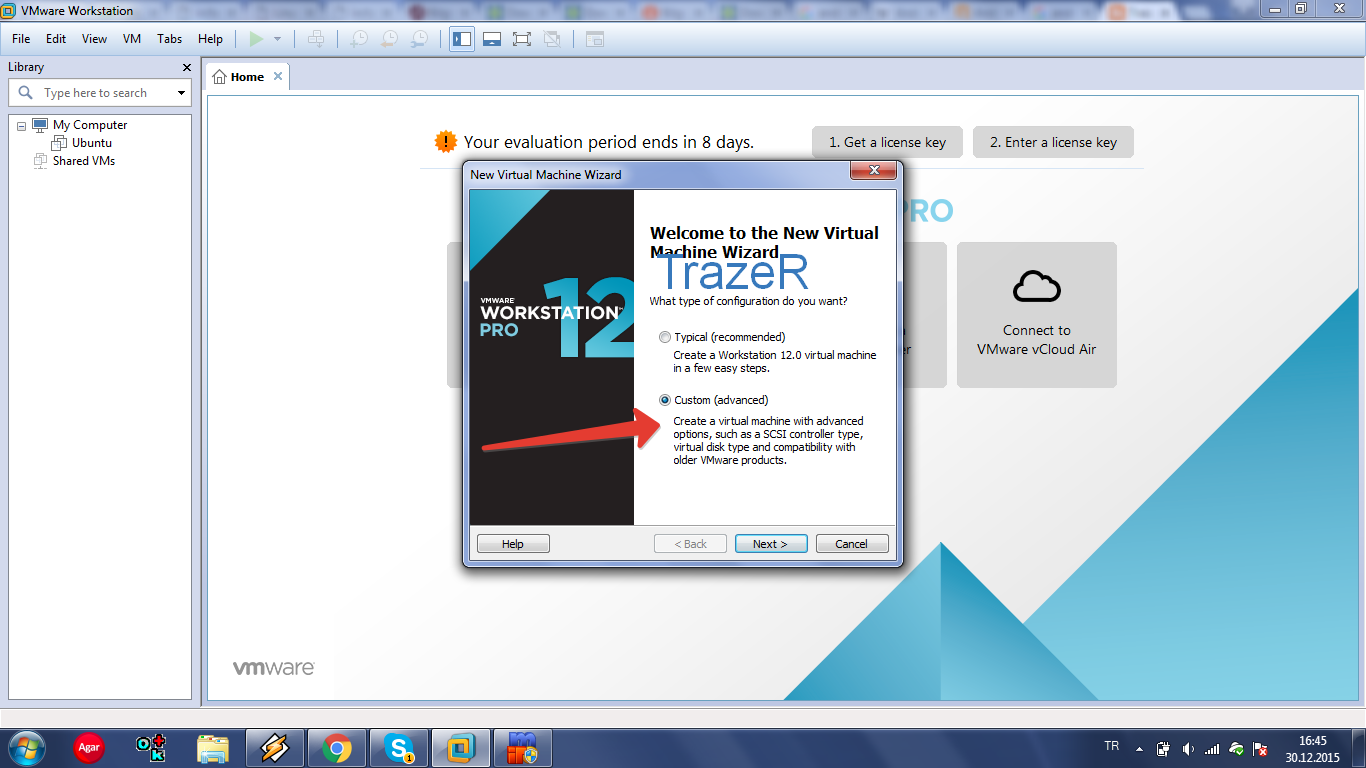Open the Help menu in menu bar
Image resolution: width=1366 pixels, height=768 pixels.
210,39
